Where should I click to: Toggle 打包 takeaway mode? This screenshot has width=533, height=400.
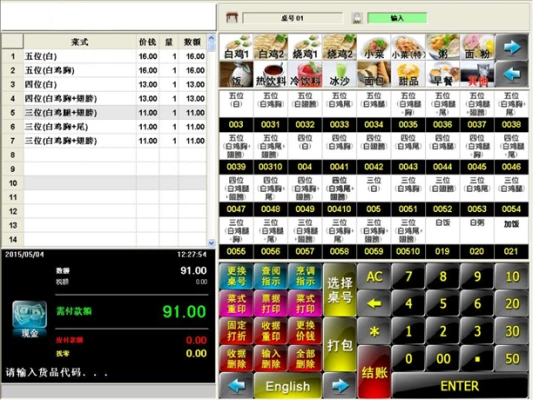tap(339, 345)
